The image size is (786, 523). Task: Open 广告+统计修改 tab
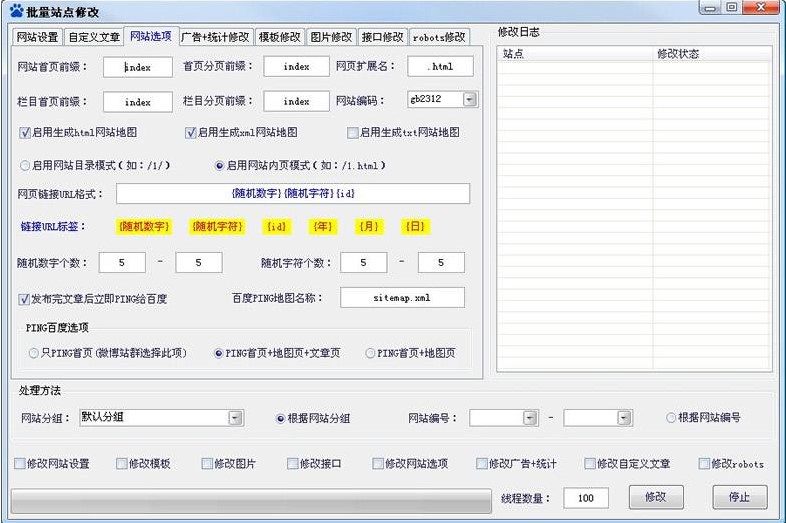click(216, 37)
